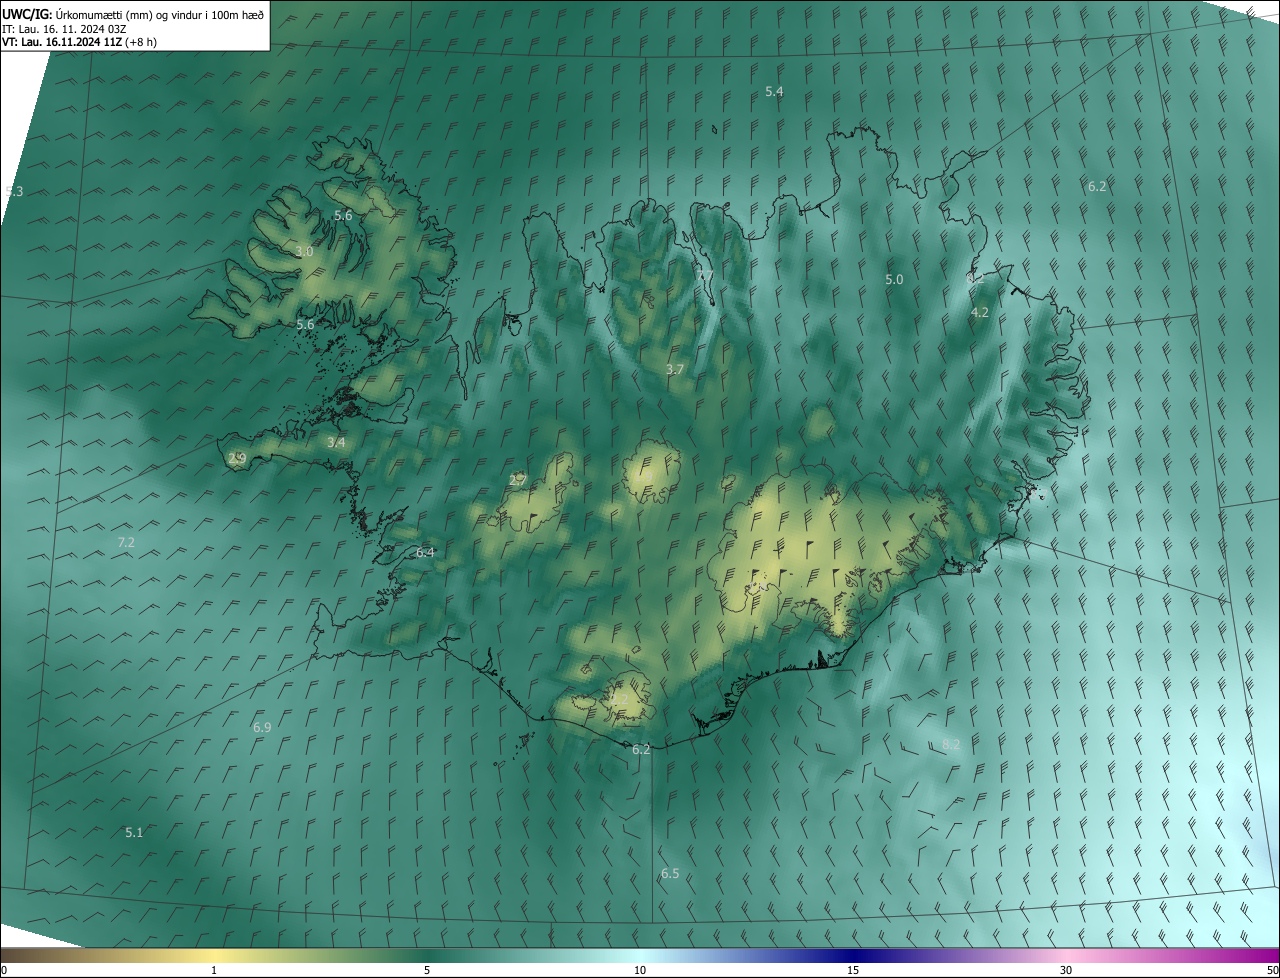
Task: Click the 6.9 precipitation value
Action: tap(262, 727)
